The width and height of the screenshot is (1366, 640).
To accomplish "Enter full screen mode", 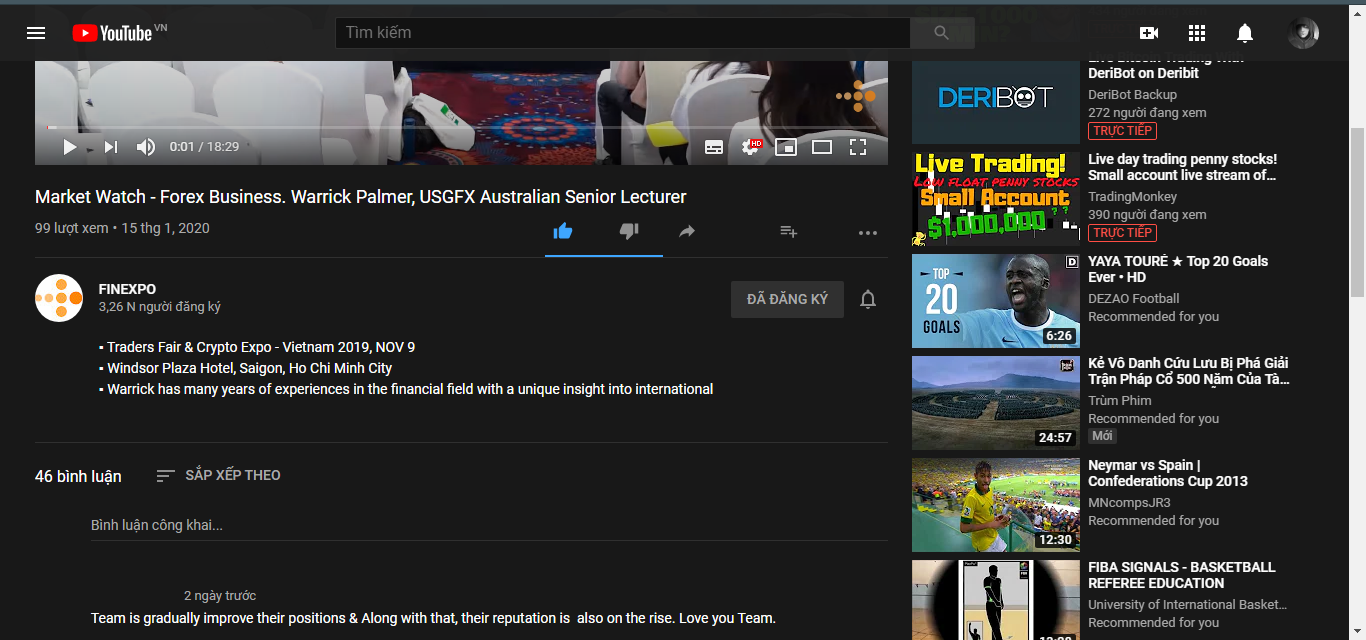I will point(857,147).
